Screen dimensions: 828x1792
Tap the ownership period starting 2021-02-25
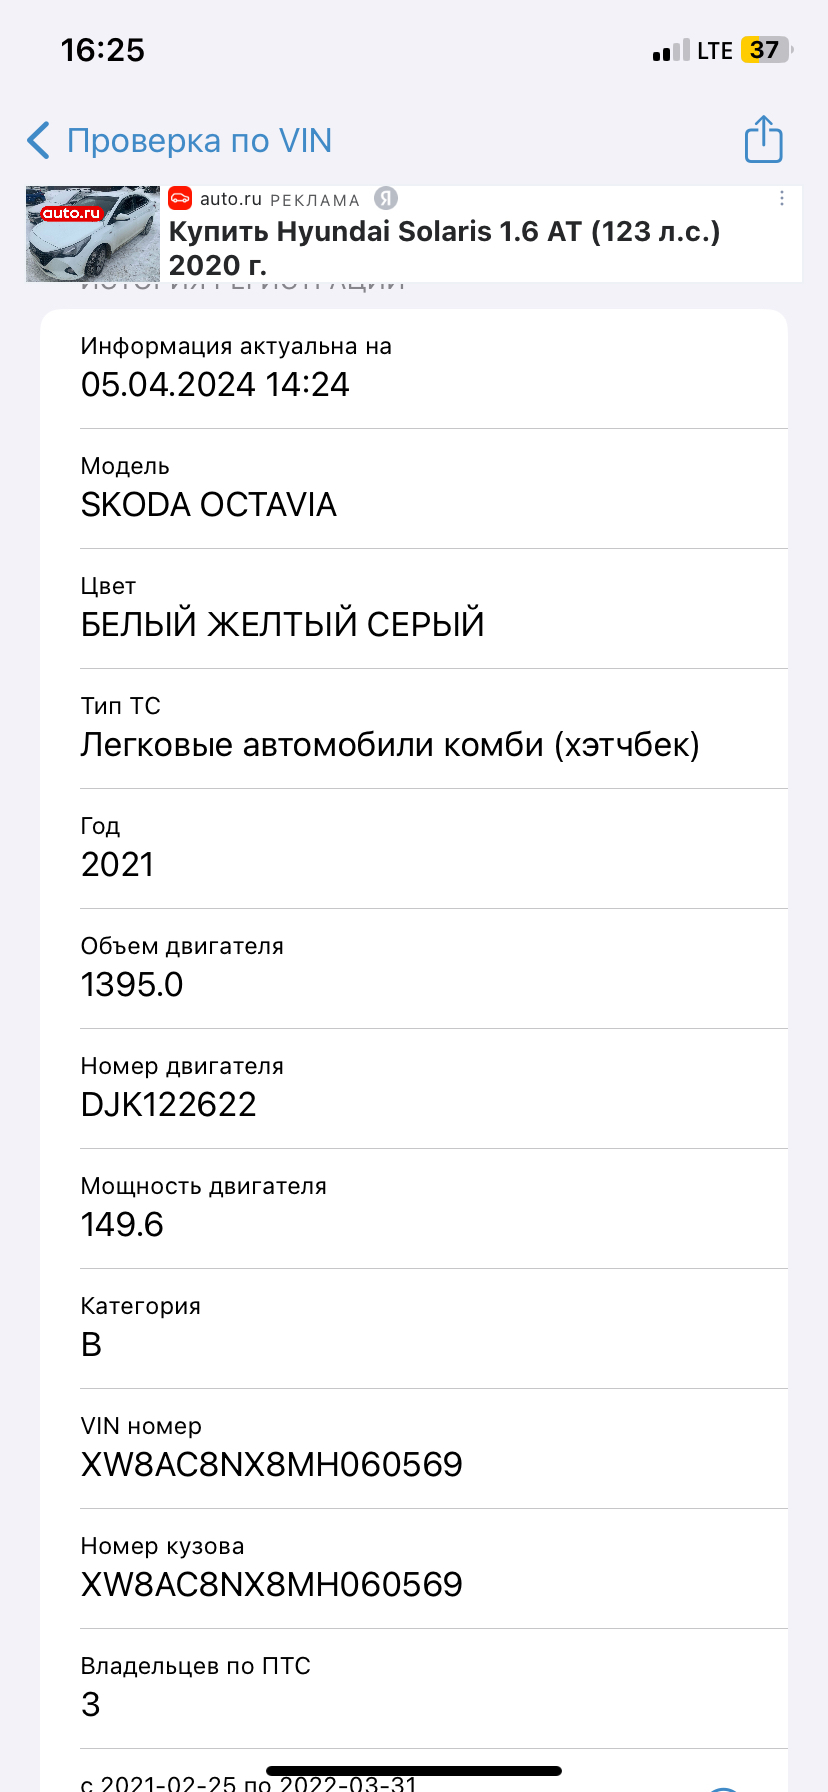pos(249,1782)
